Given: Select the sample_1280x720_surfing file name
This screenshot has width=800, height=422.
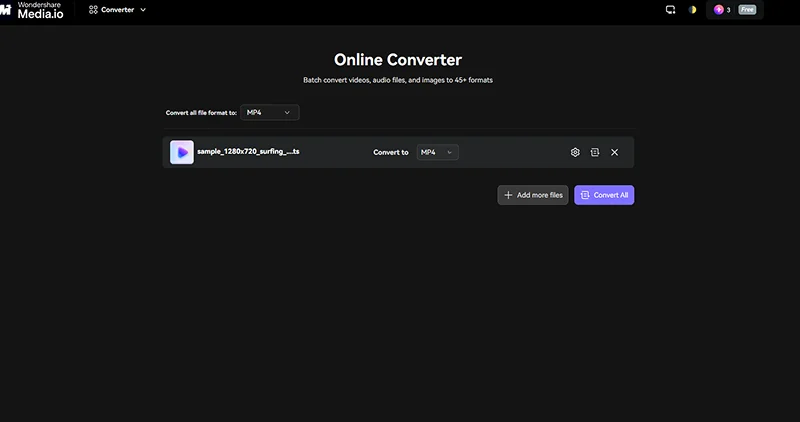Looking at the screenshot, I should [248, 152].
